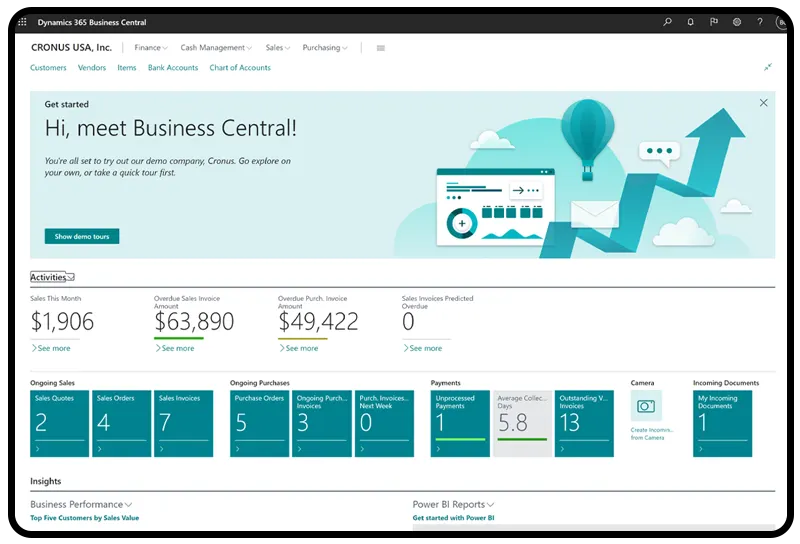
Task: Click the camera icon tile
Action: 646,406
